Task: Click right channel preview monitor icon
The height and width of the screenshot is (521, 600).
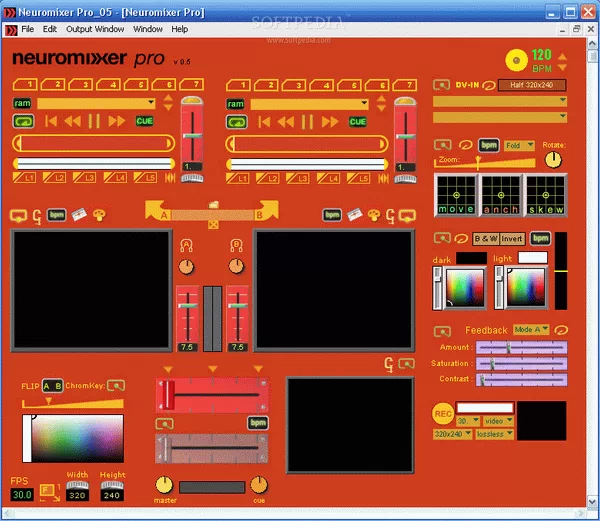Action: click(407, 216)
